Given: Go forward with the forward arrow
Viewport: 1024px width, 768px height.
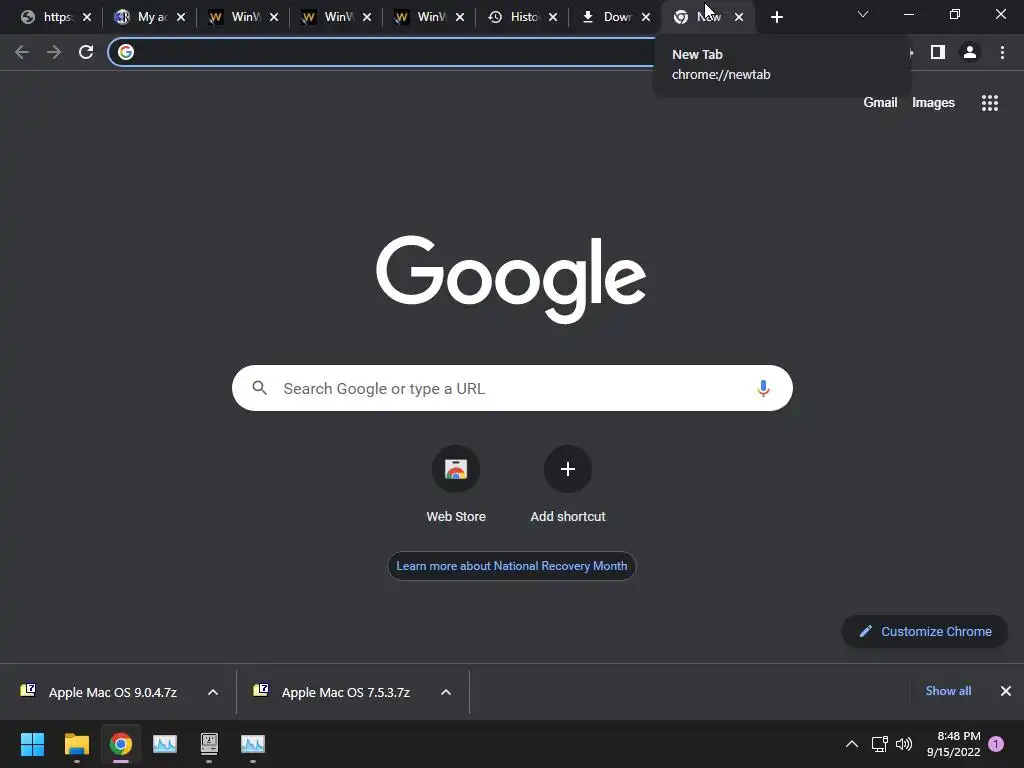Looking at the screenshot, I should pos(54,52).
